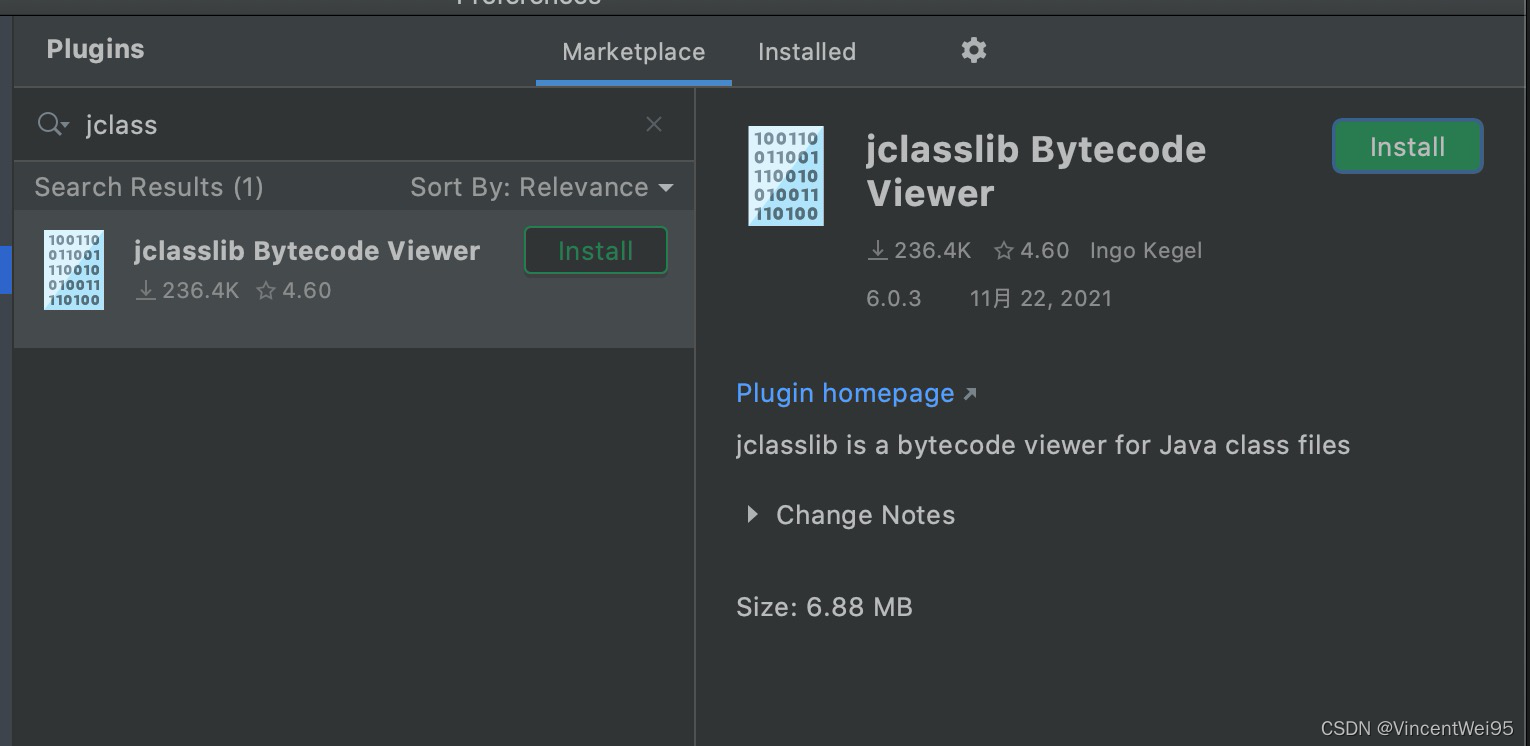Click the 4.60 rating in result row
Viewport: 1530px width, 746px height.
(x=294, y=291)
